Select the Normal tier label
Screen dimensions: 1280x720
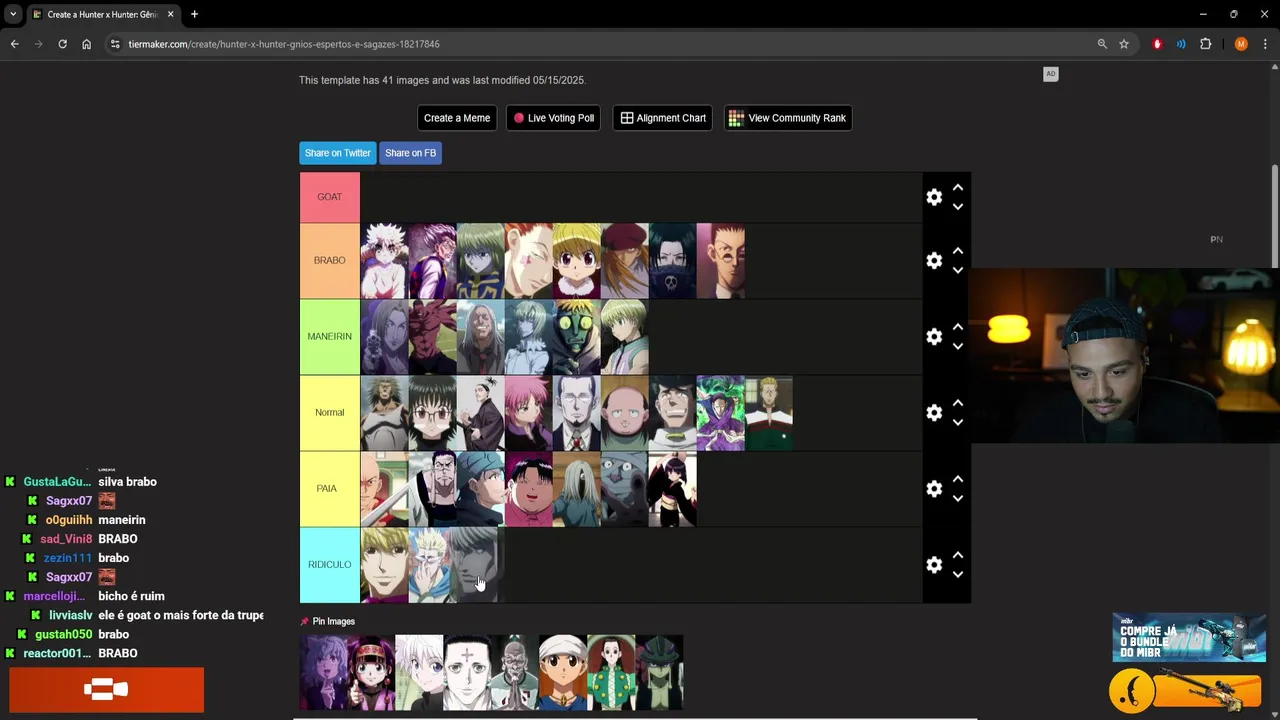coord(330,413)
